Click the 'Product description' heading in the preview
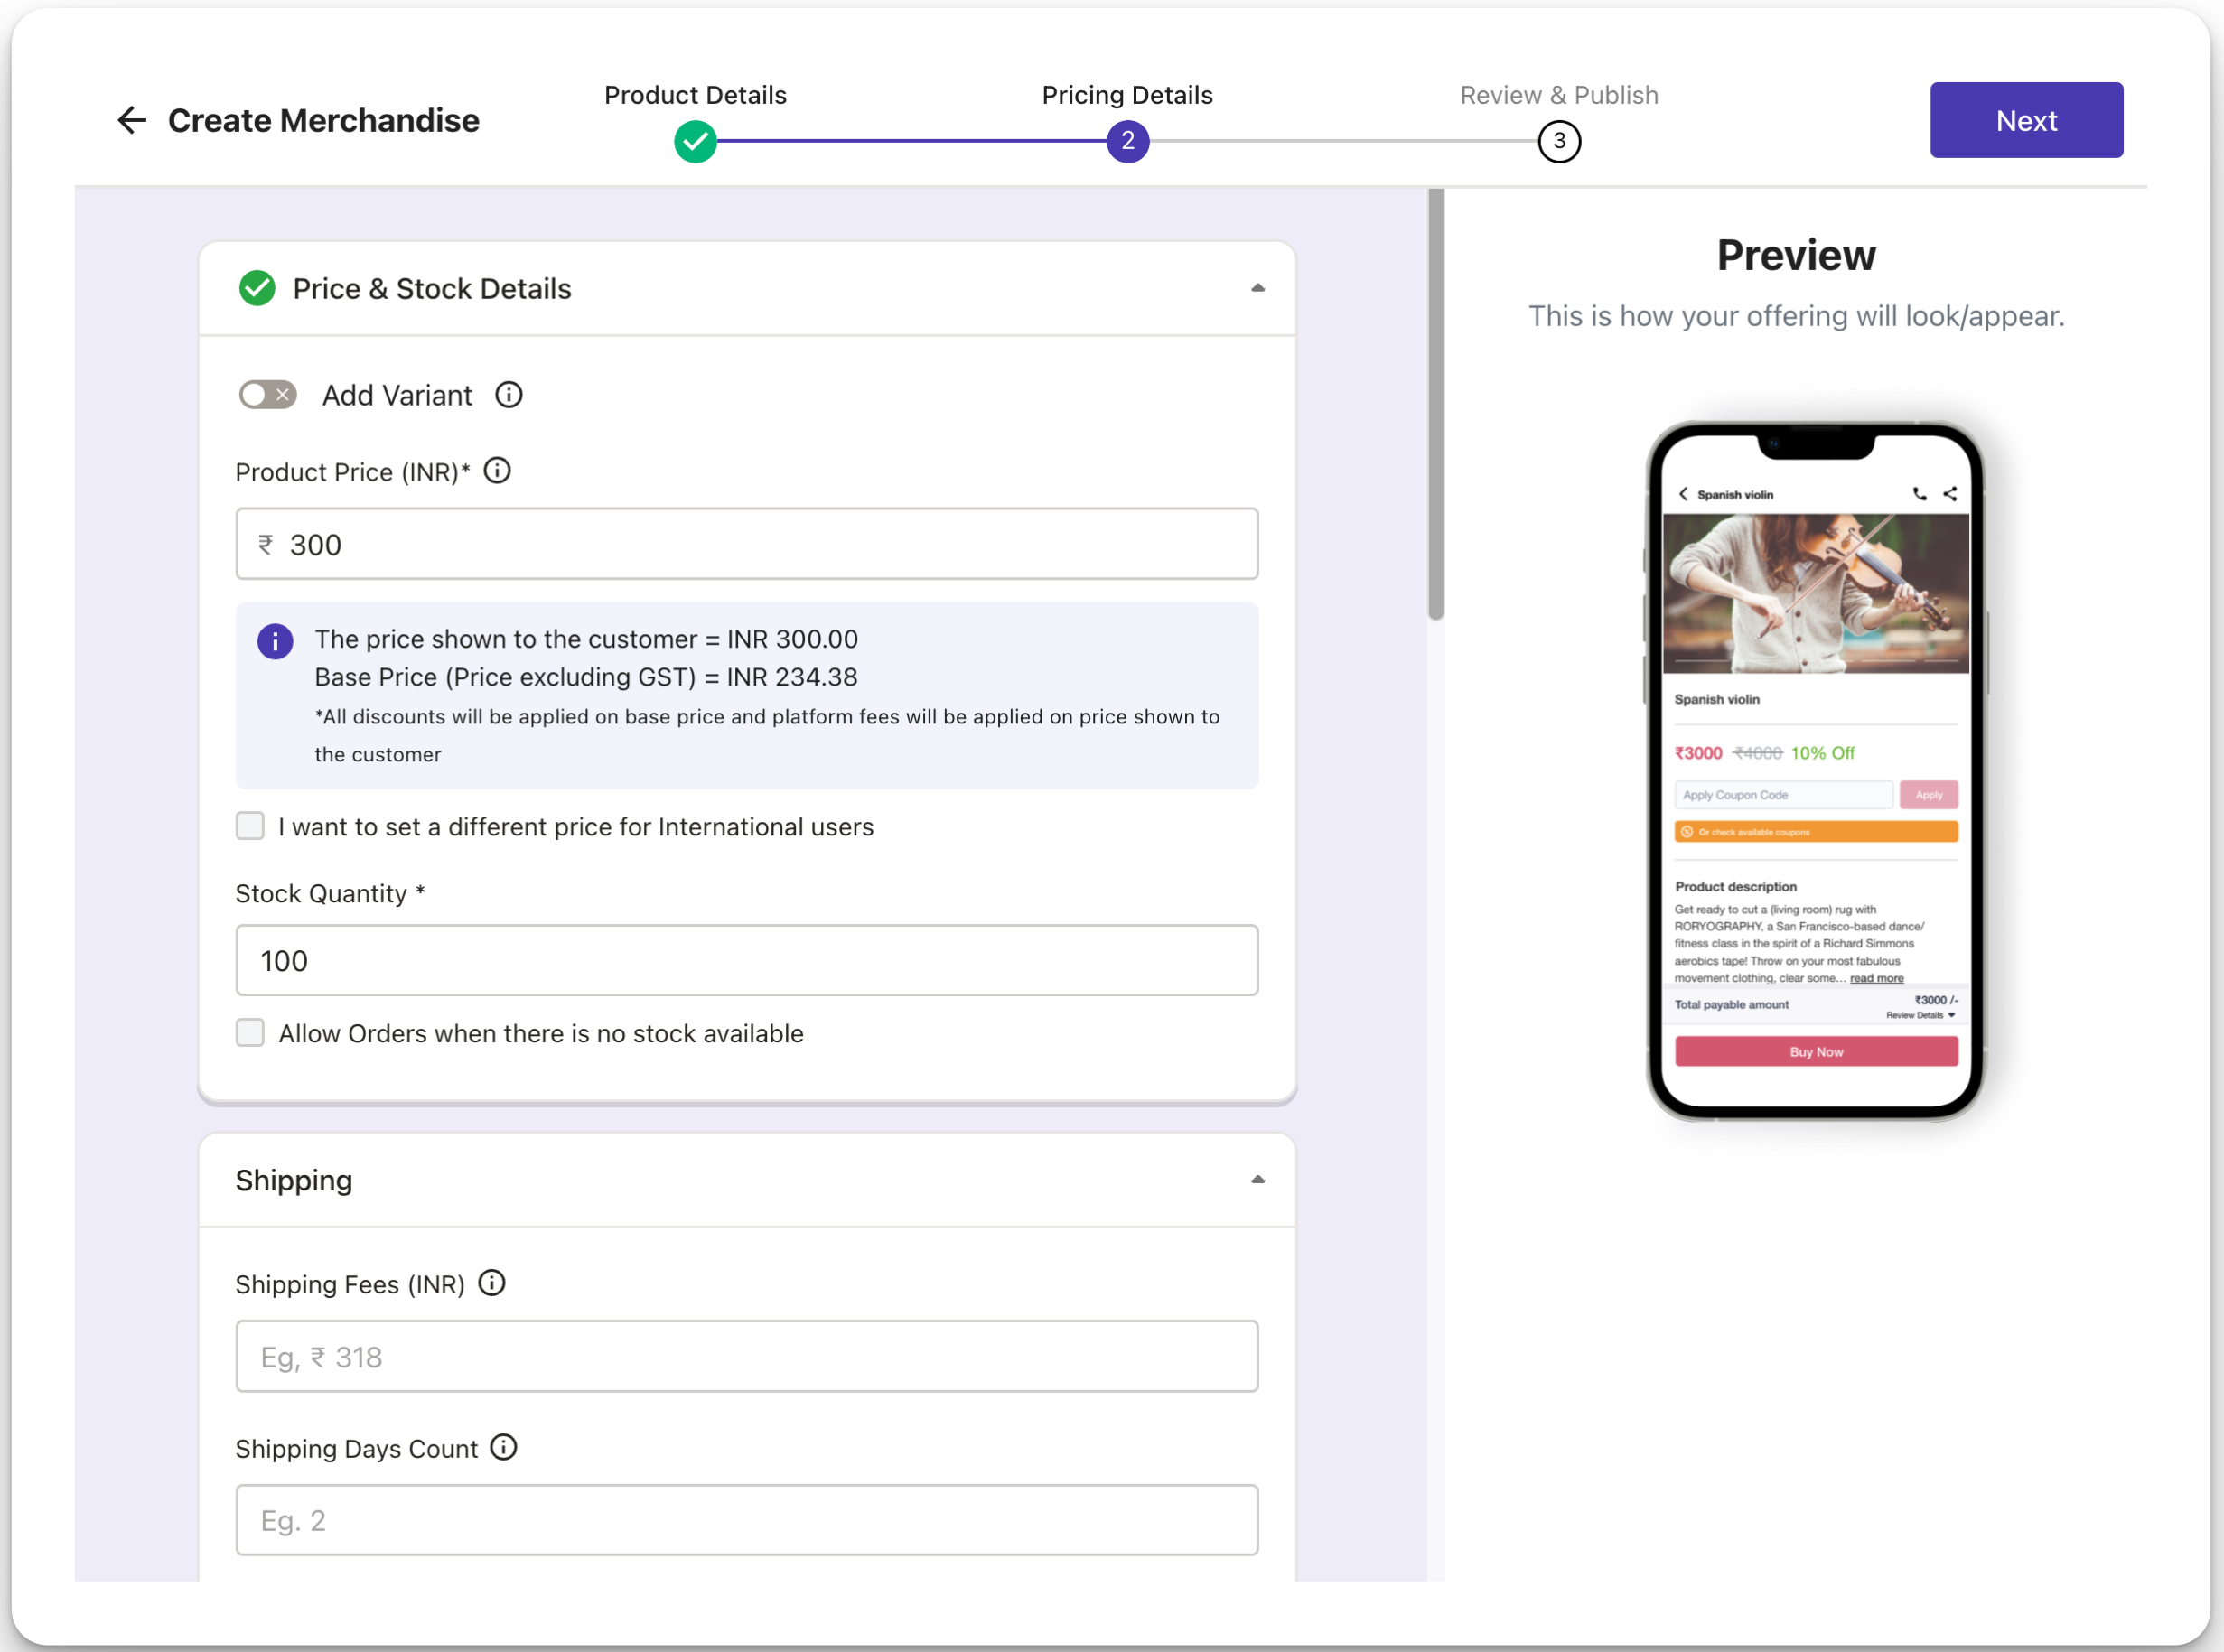2224x1652 pixels. [1735, 887]
